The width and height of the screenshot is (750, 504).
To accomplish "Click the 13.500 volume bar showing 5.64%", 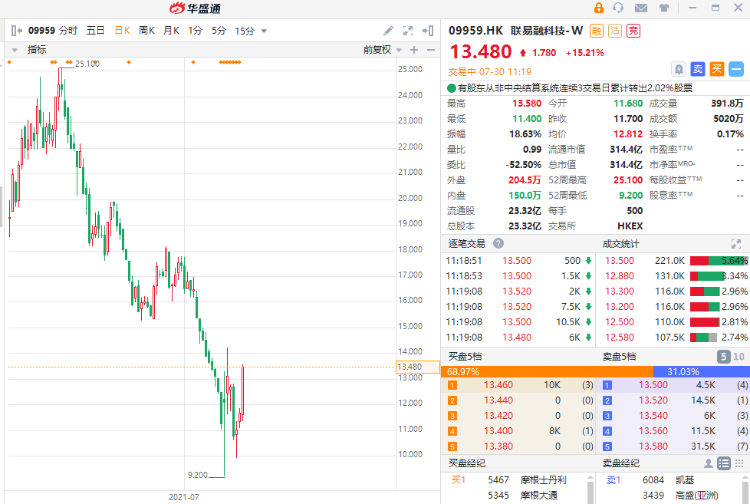I will [x=719, y=261].
